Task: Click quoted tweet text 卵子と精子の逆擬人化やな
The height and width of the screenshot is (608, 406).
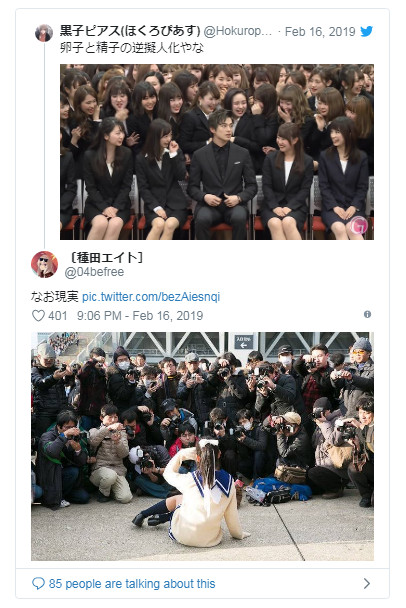Action: point(132,48)
